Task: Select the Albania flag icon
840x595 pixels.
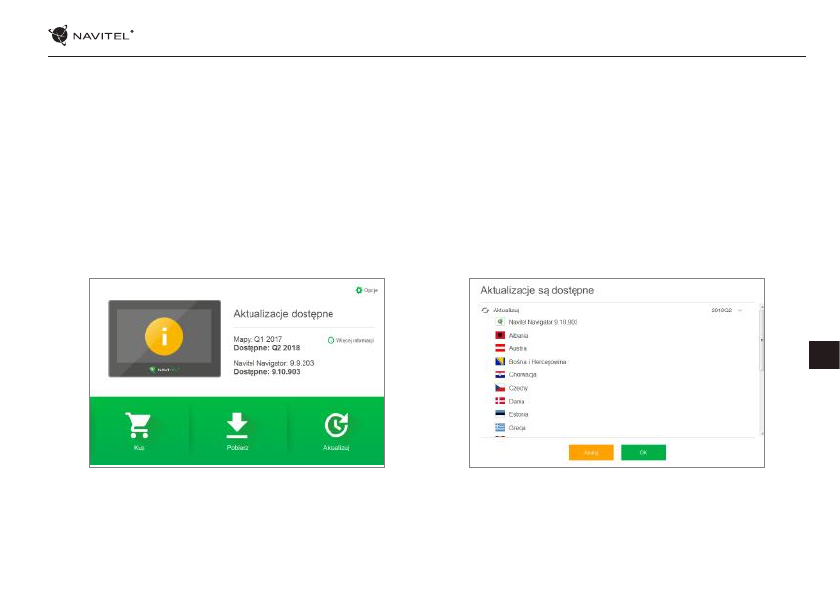Action: tap(500, 335)
